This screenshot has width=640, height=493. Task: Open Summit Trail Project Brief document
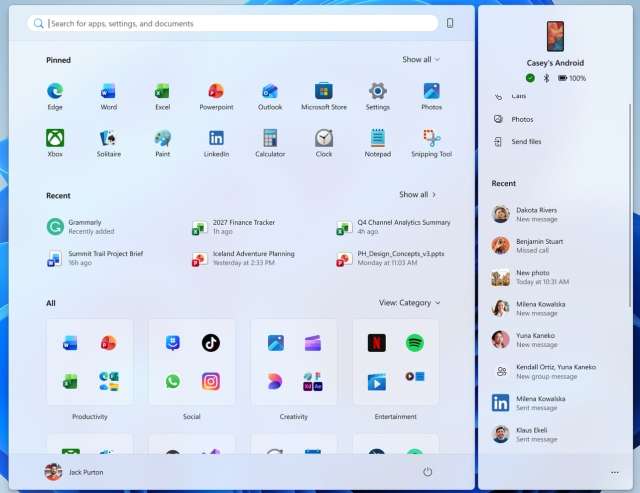[95, 258]
